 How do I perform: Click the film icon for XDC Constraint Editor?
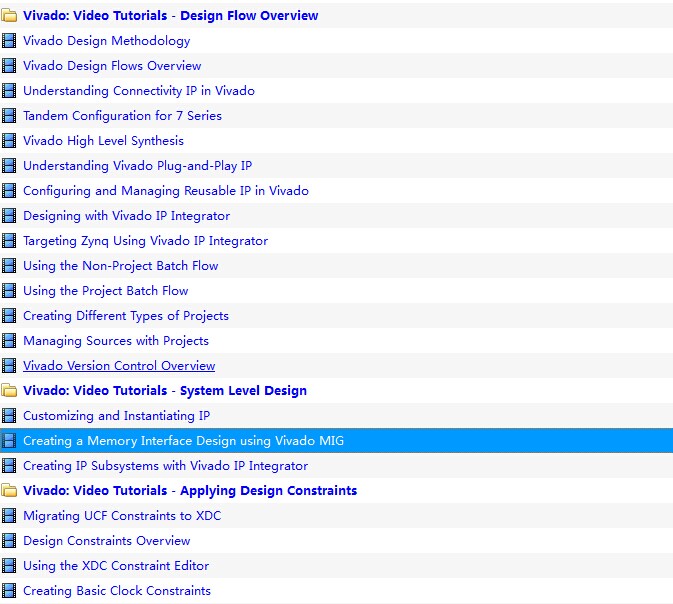point(9,566)
